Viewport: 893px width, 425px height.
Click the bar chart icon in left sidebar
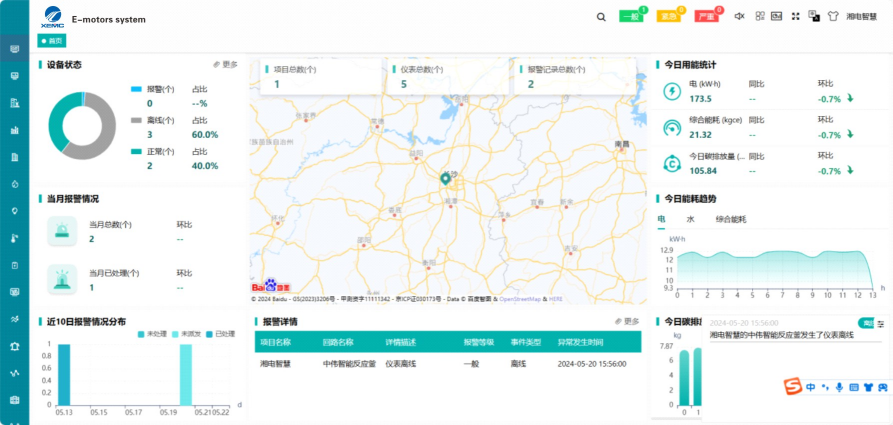click(14, 129)
